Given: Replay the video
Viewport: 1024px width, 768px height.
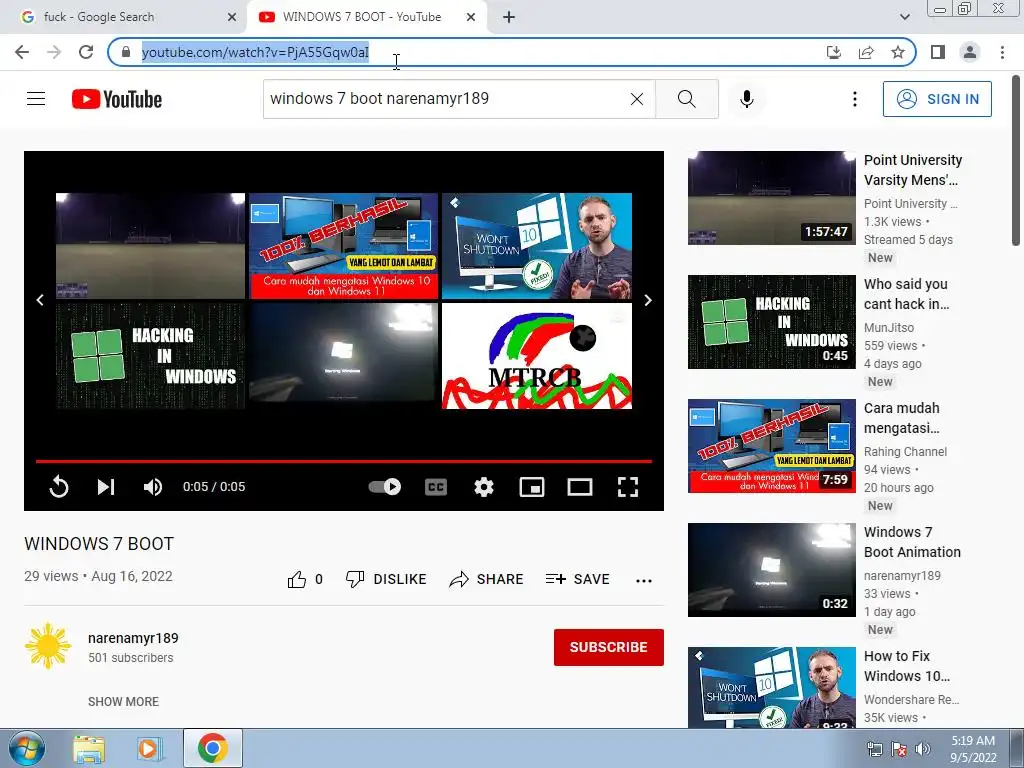Looking at the screenshot, I should (x=59, y=487).
